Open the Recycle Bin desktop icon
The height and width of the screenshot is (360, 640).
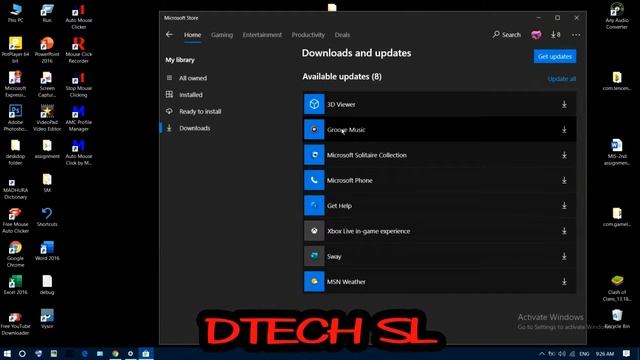click(x=617, y=319)
